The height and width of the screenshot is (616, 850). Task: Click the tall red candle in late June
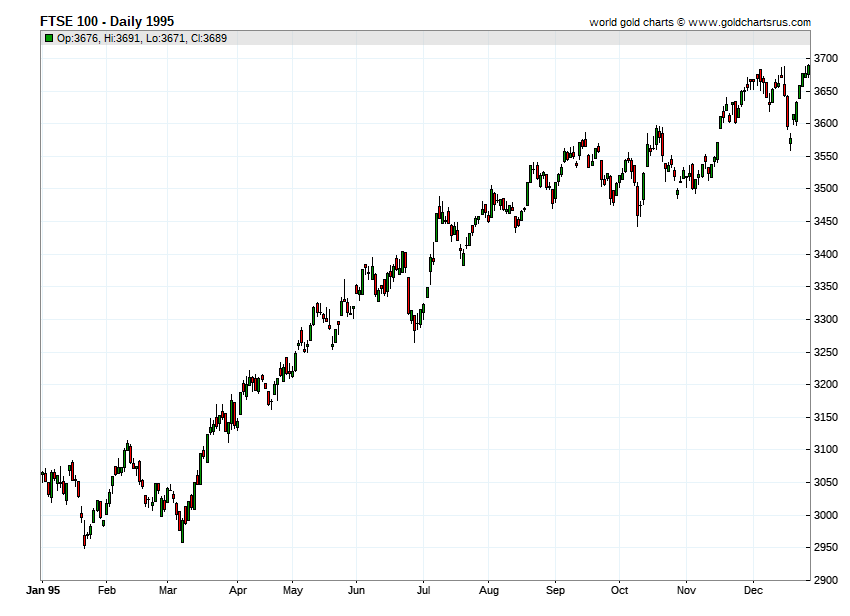click(409, 295)
